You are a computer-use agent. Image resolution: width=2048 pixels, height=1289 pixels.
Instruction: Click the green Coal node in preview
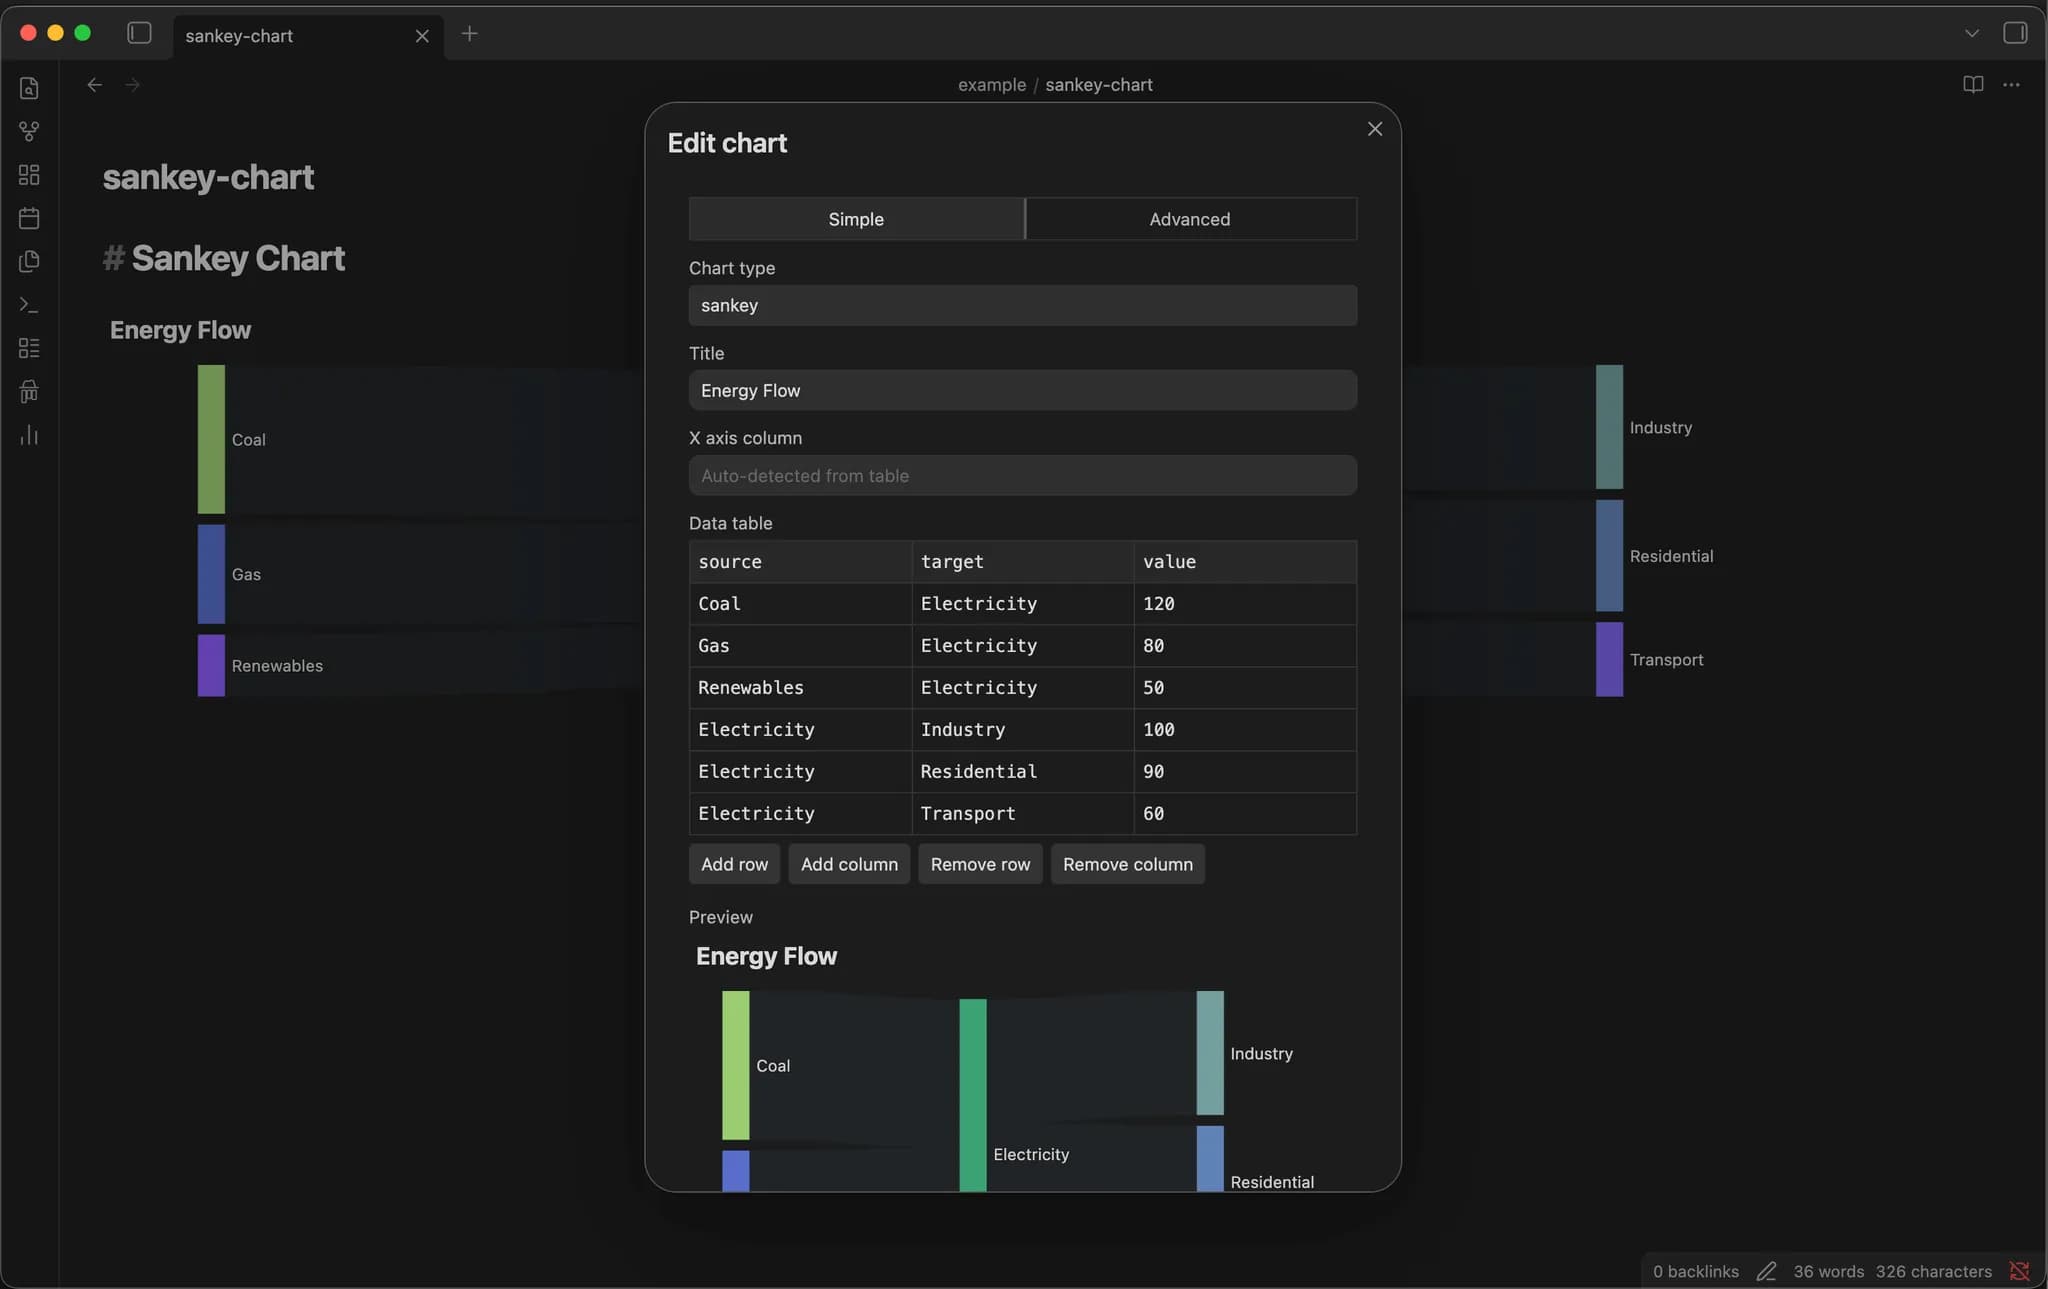[736, 1065]
